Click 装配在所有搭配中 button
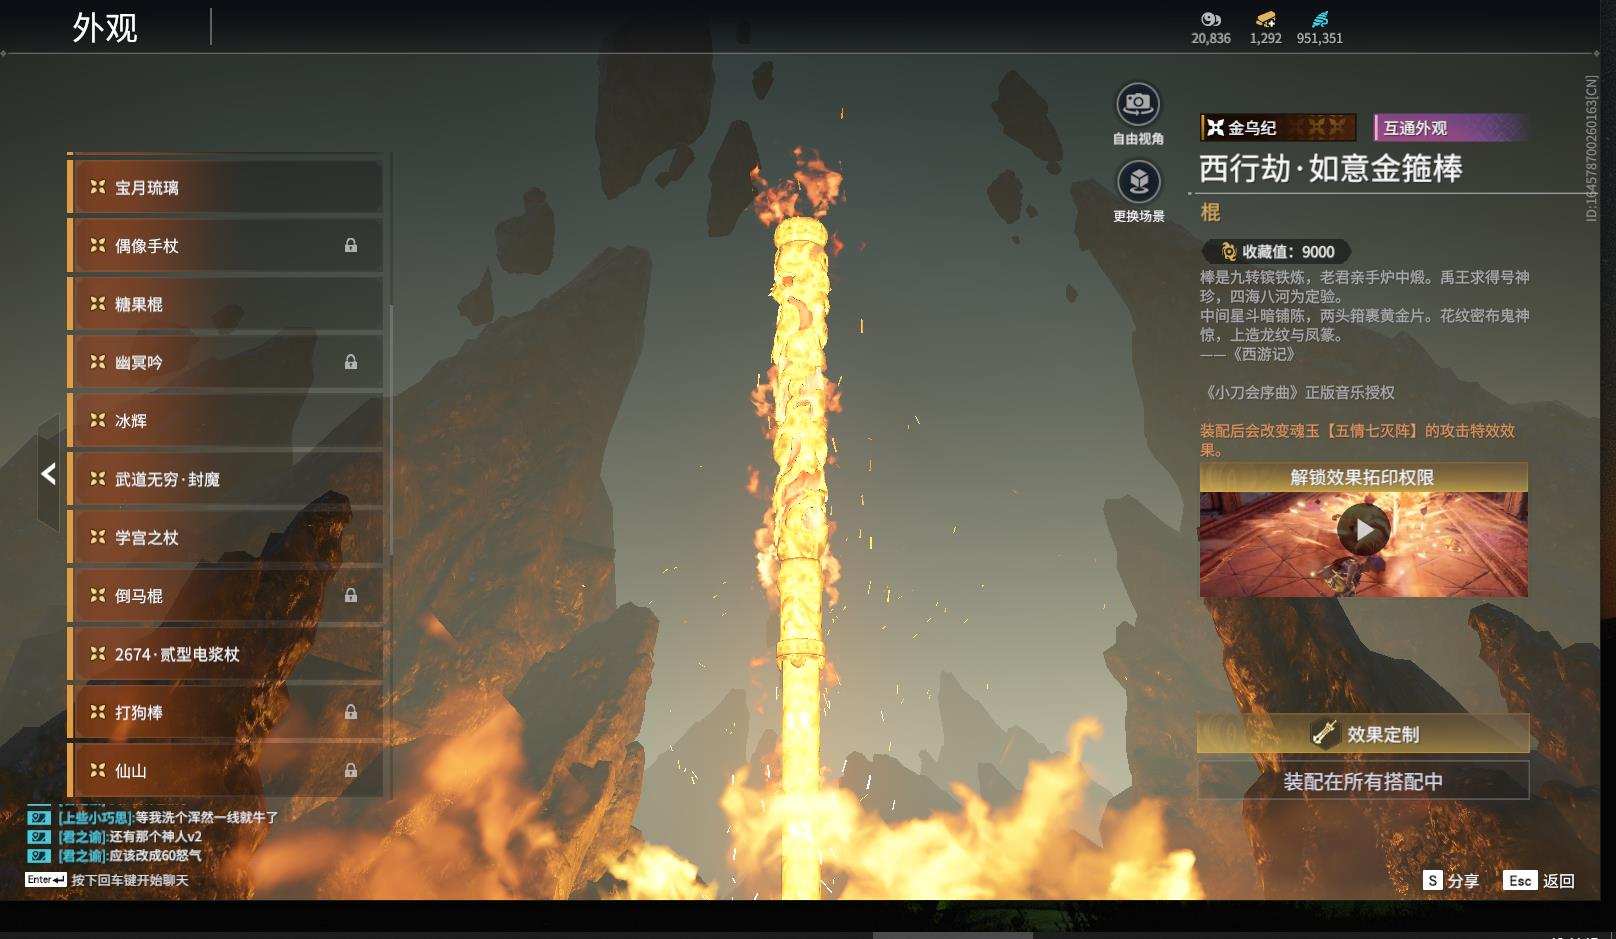1616x939 pixels. 1363,781
